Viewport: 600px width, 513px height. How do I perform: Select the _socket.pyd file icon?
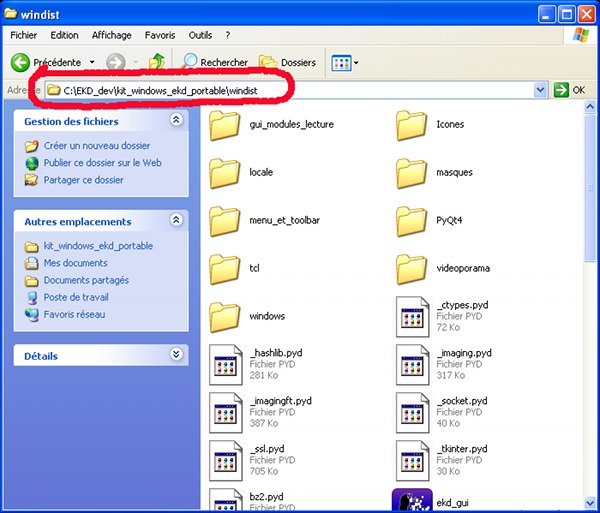(x=412, y=412)
